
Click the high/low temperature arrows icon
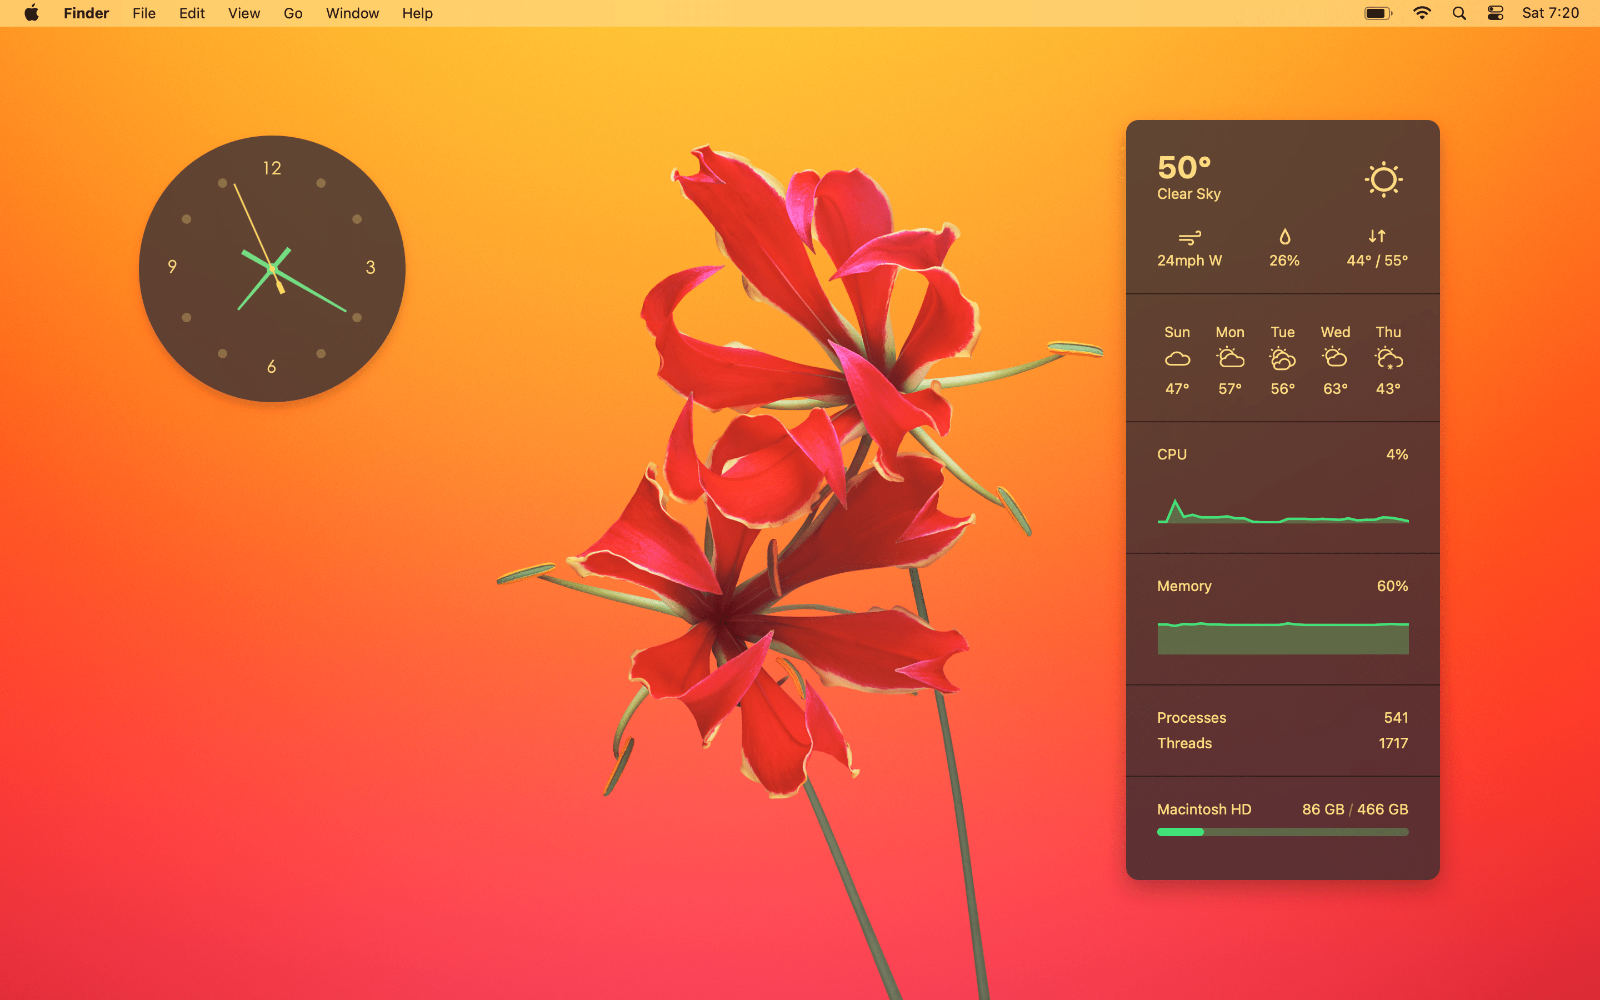click(1377, 237)
